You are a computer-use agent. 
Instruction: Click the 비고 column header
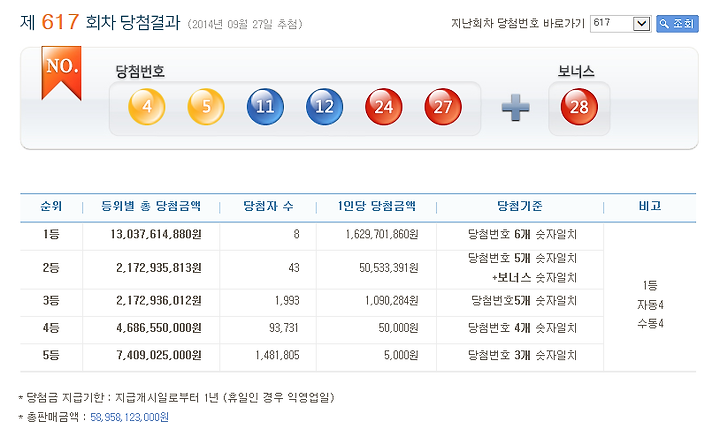point(650,206)
